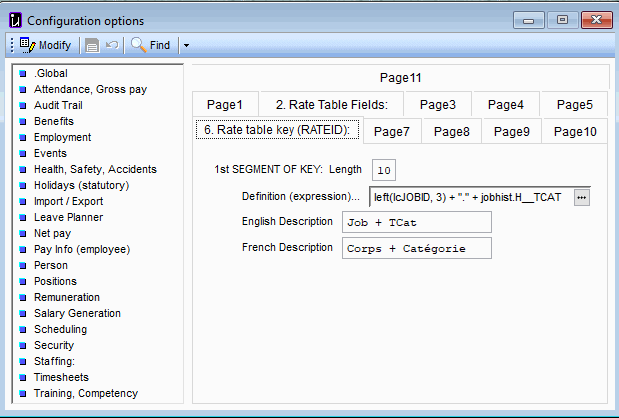The image size is (619, 418).
Task: Switch to Page10 tab
Action: click(575, 132)
